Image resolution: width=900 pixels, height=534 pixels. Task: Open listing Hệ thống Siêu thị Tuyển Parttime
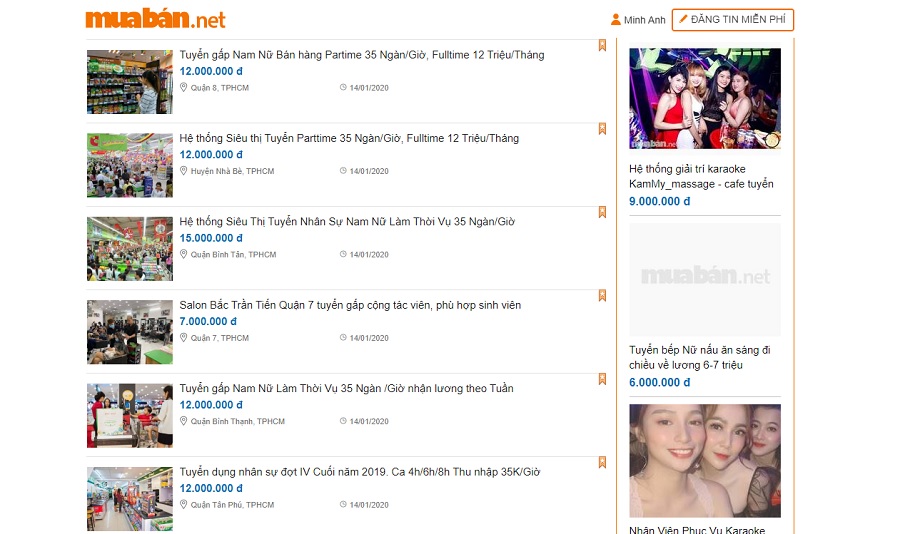click(x=349, y=138)
